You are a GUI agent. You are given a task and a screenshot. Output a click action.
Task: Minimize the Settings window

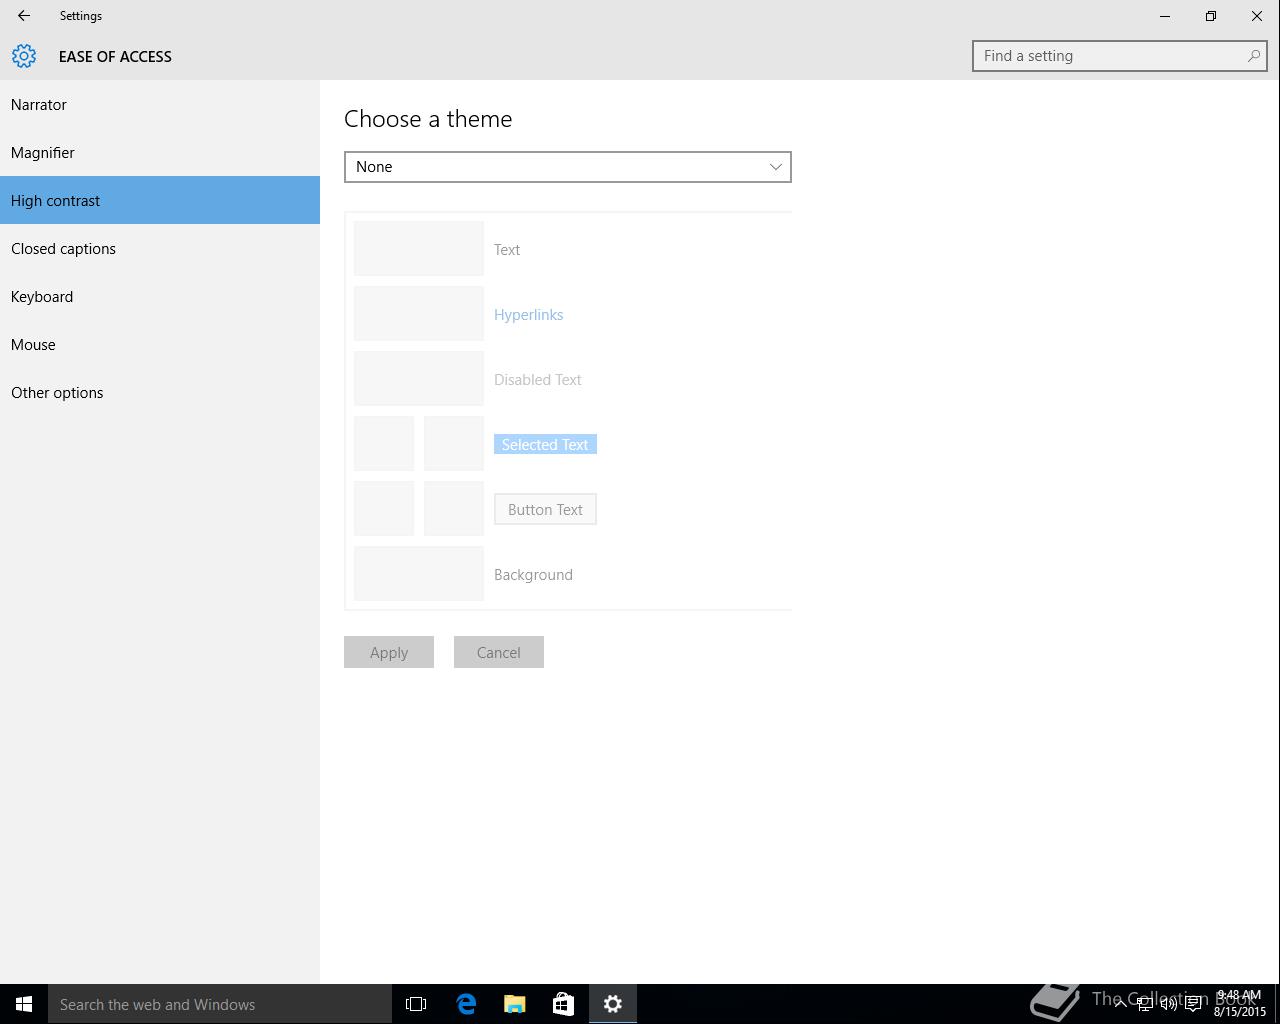pos(1165,16)
